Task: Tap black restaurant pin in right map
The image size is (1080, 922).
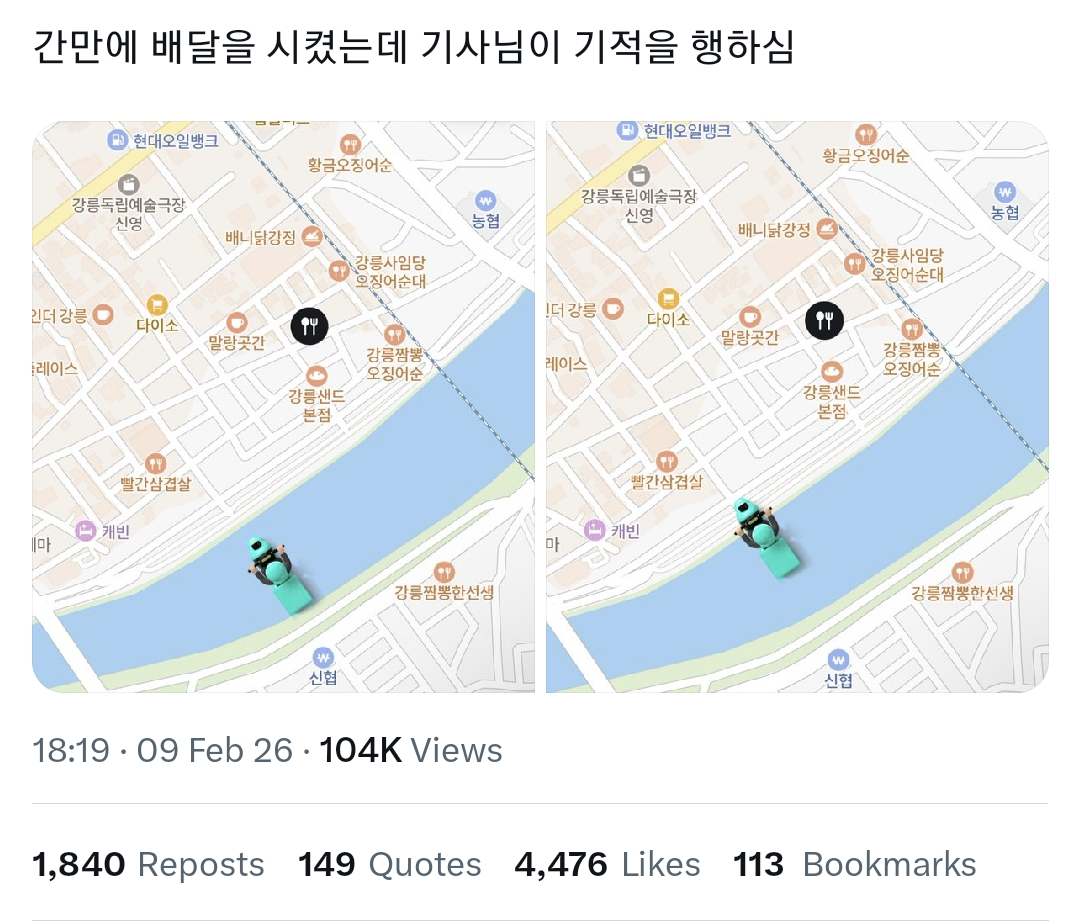Action: (x=825, y=320)
